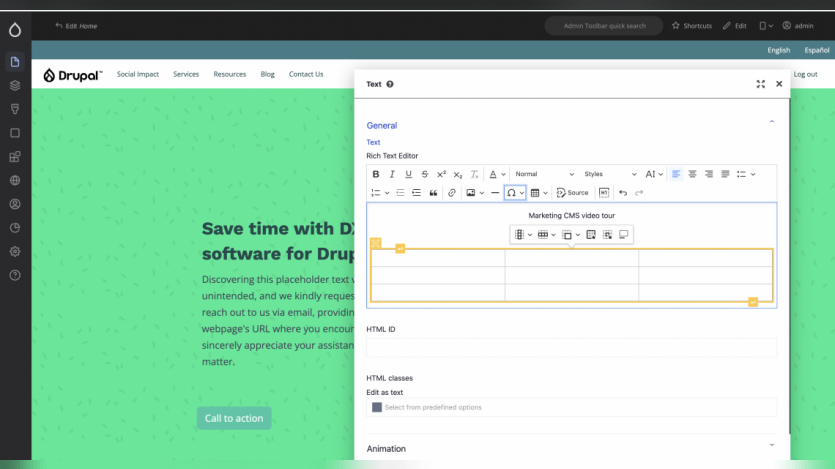This screenshot has width=835, height=469.
Task: Open the special characters omega menu
Action: pos(515,193)
